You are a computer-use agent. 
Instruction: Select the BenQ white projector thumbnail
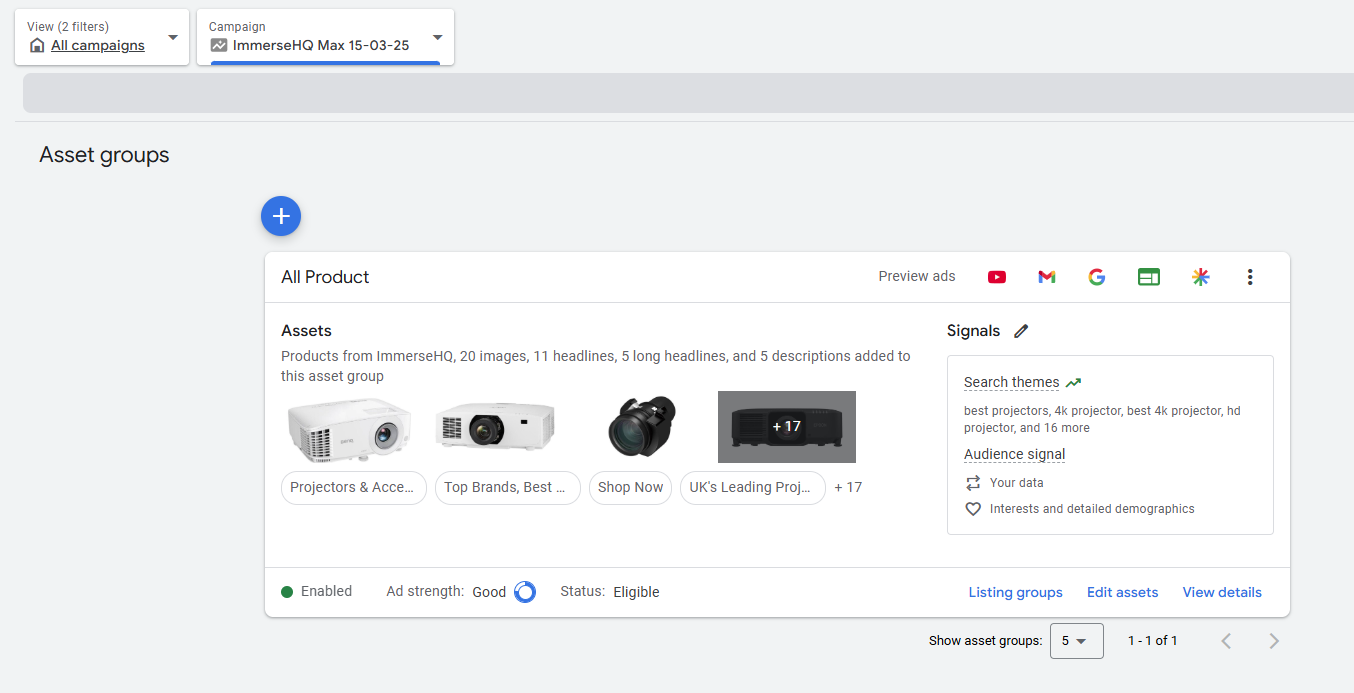coord(349,427)
